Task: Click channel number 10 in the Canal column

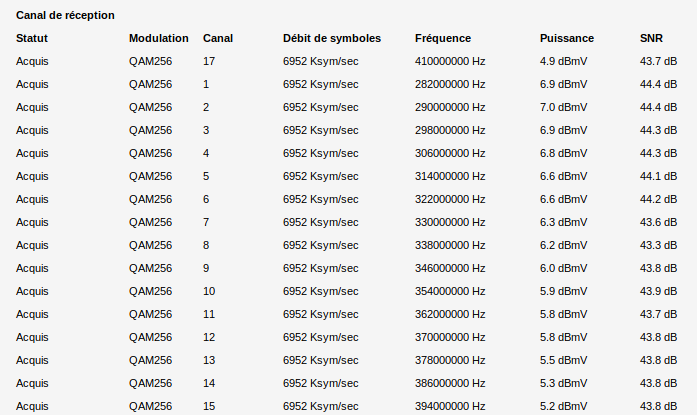Action: [209, 291]
